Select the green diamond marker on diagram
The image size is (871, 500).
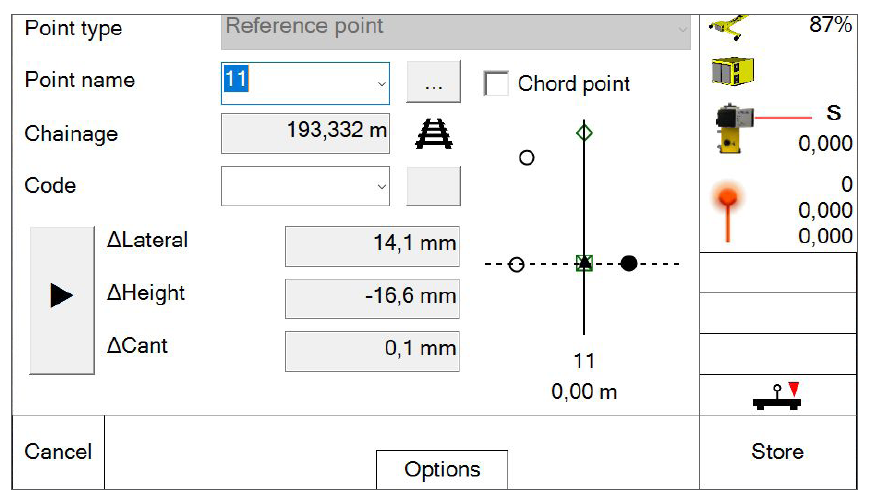pos(584,133)
